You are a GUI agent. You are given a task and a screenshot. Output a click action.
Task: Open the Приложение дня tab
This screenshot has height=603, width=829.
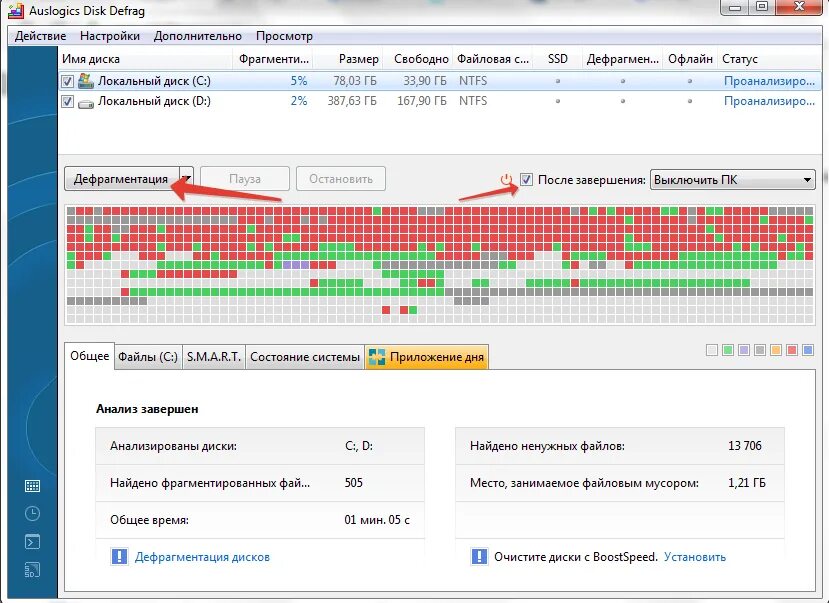point(427,357)
